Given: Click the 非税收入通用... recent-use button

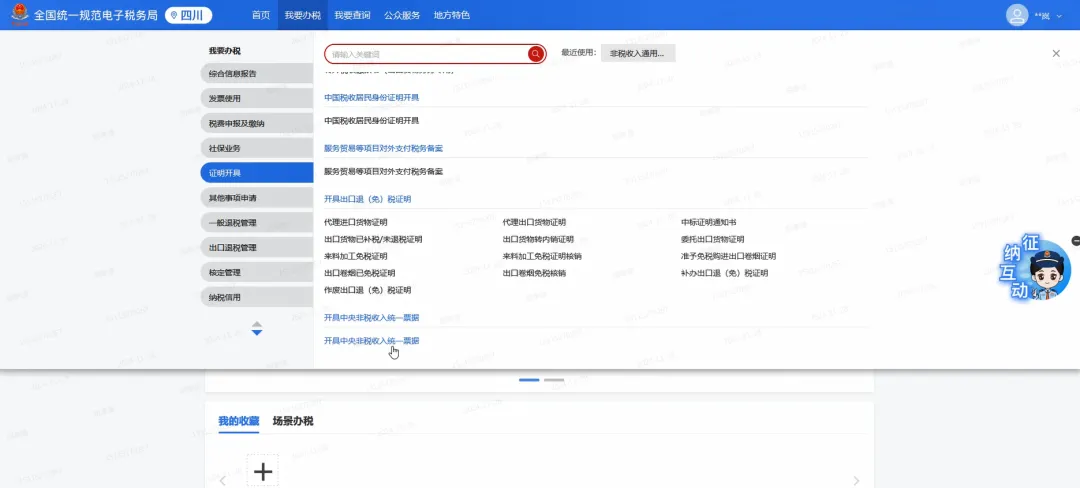Looking at the screenshot, I should click(637, 53).
